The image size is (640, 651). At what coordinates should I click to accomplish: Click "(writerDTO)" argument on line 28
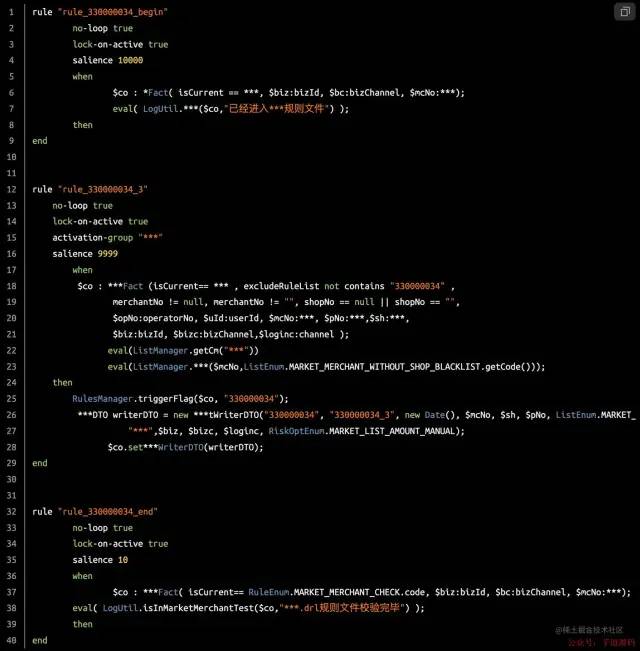234,447
